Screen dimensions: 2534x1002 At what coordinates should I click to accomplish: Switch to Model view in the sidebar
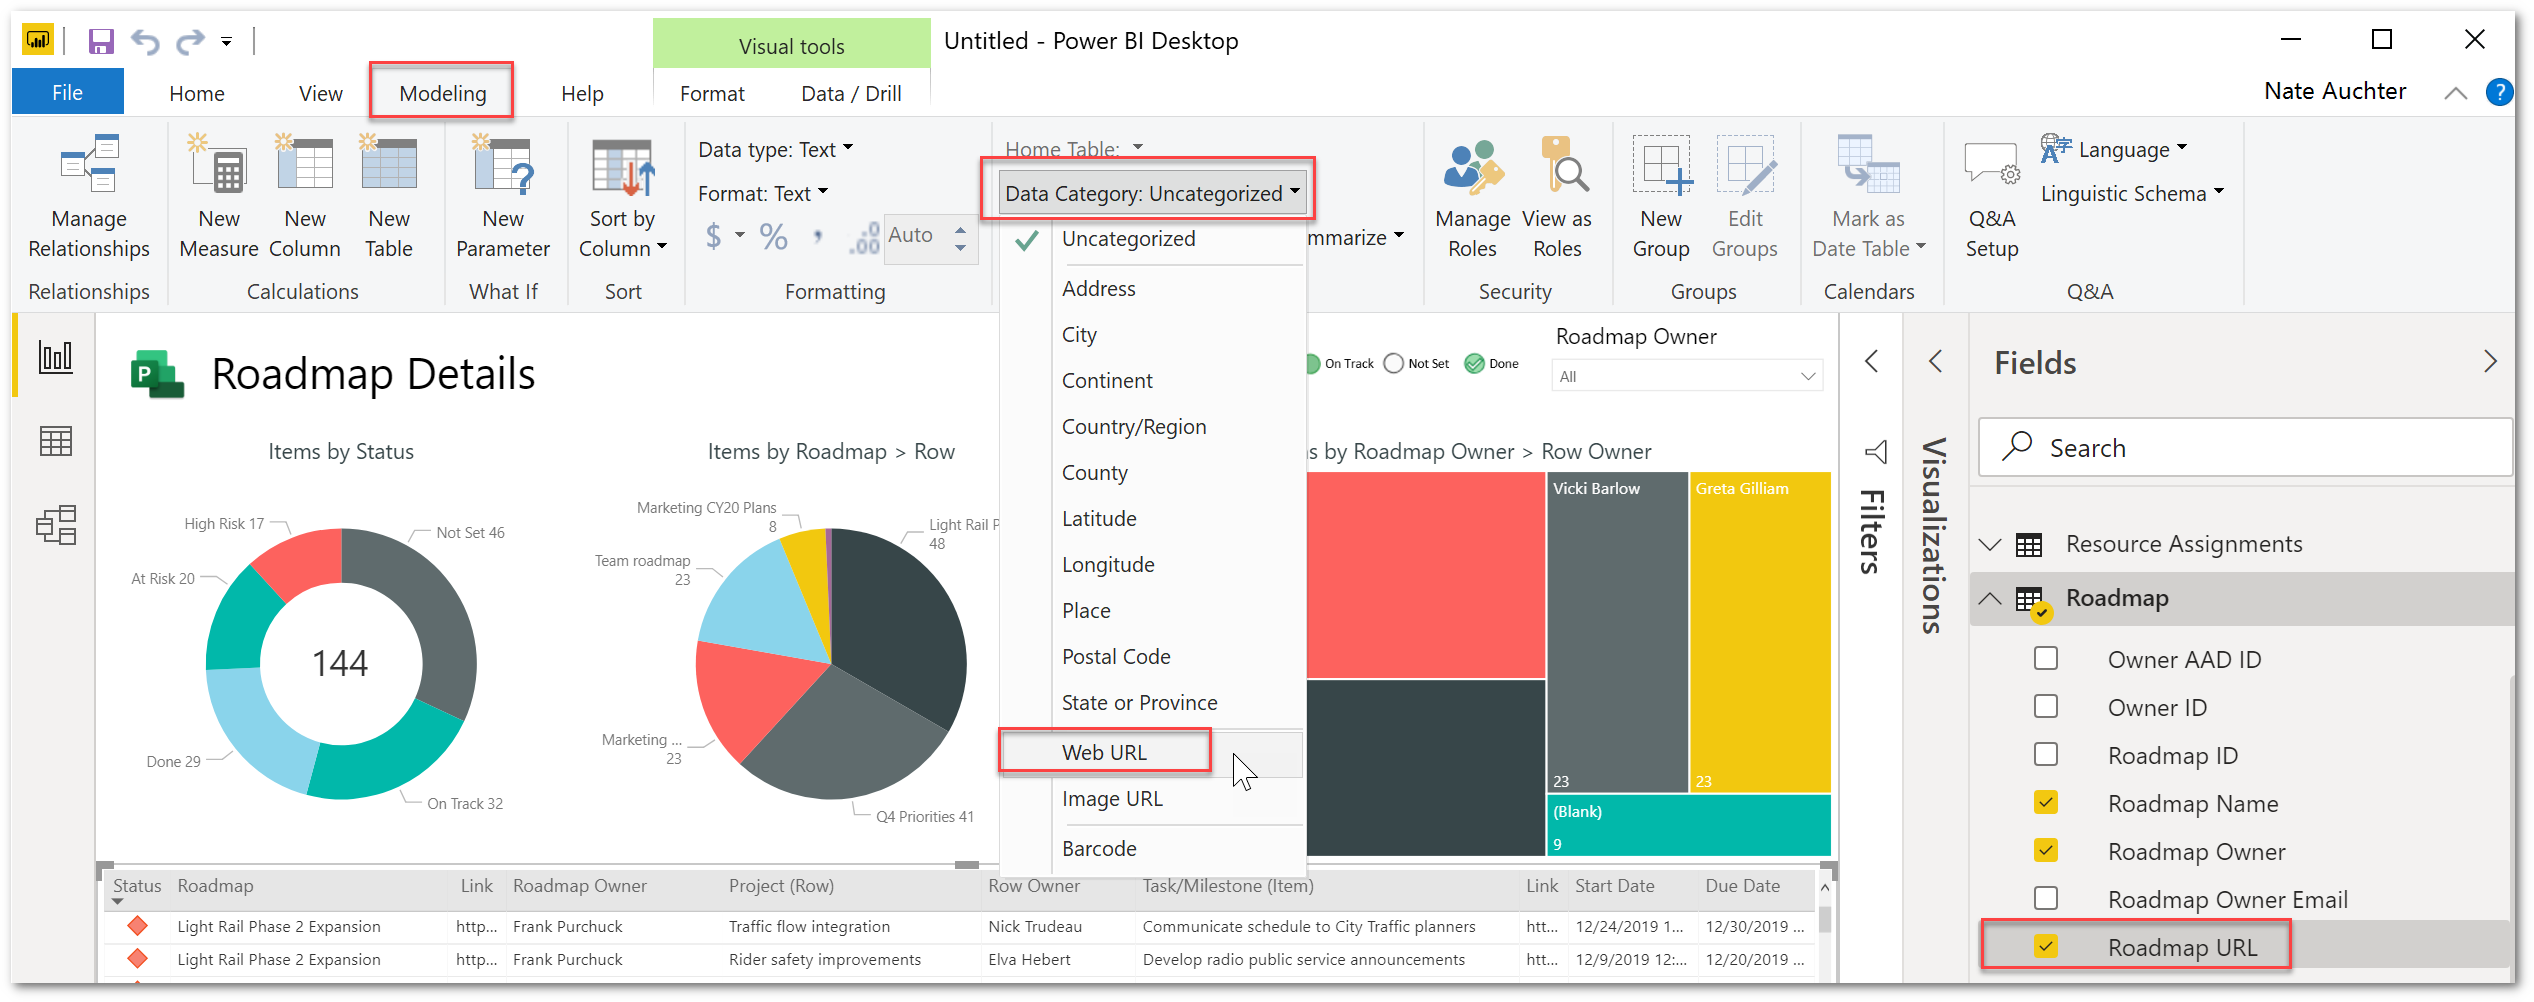pyautogui.click(x=56, y=525)
